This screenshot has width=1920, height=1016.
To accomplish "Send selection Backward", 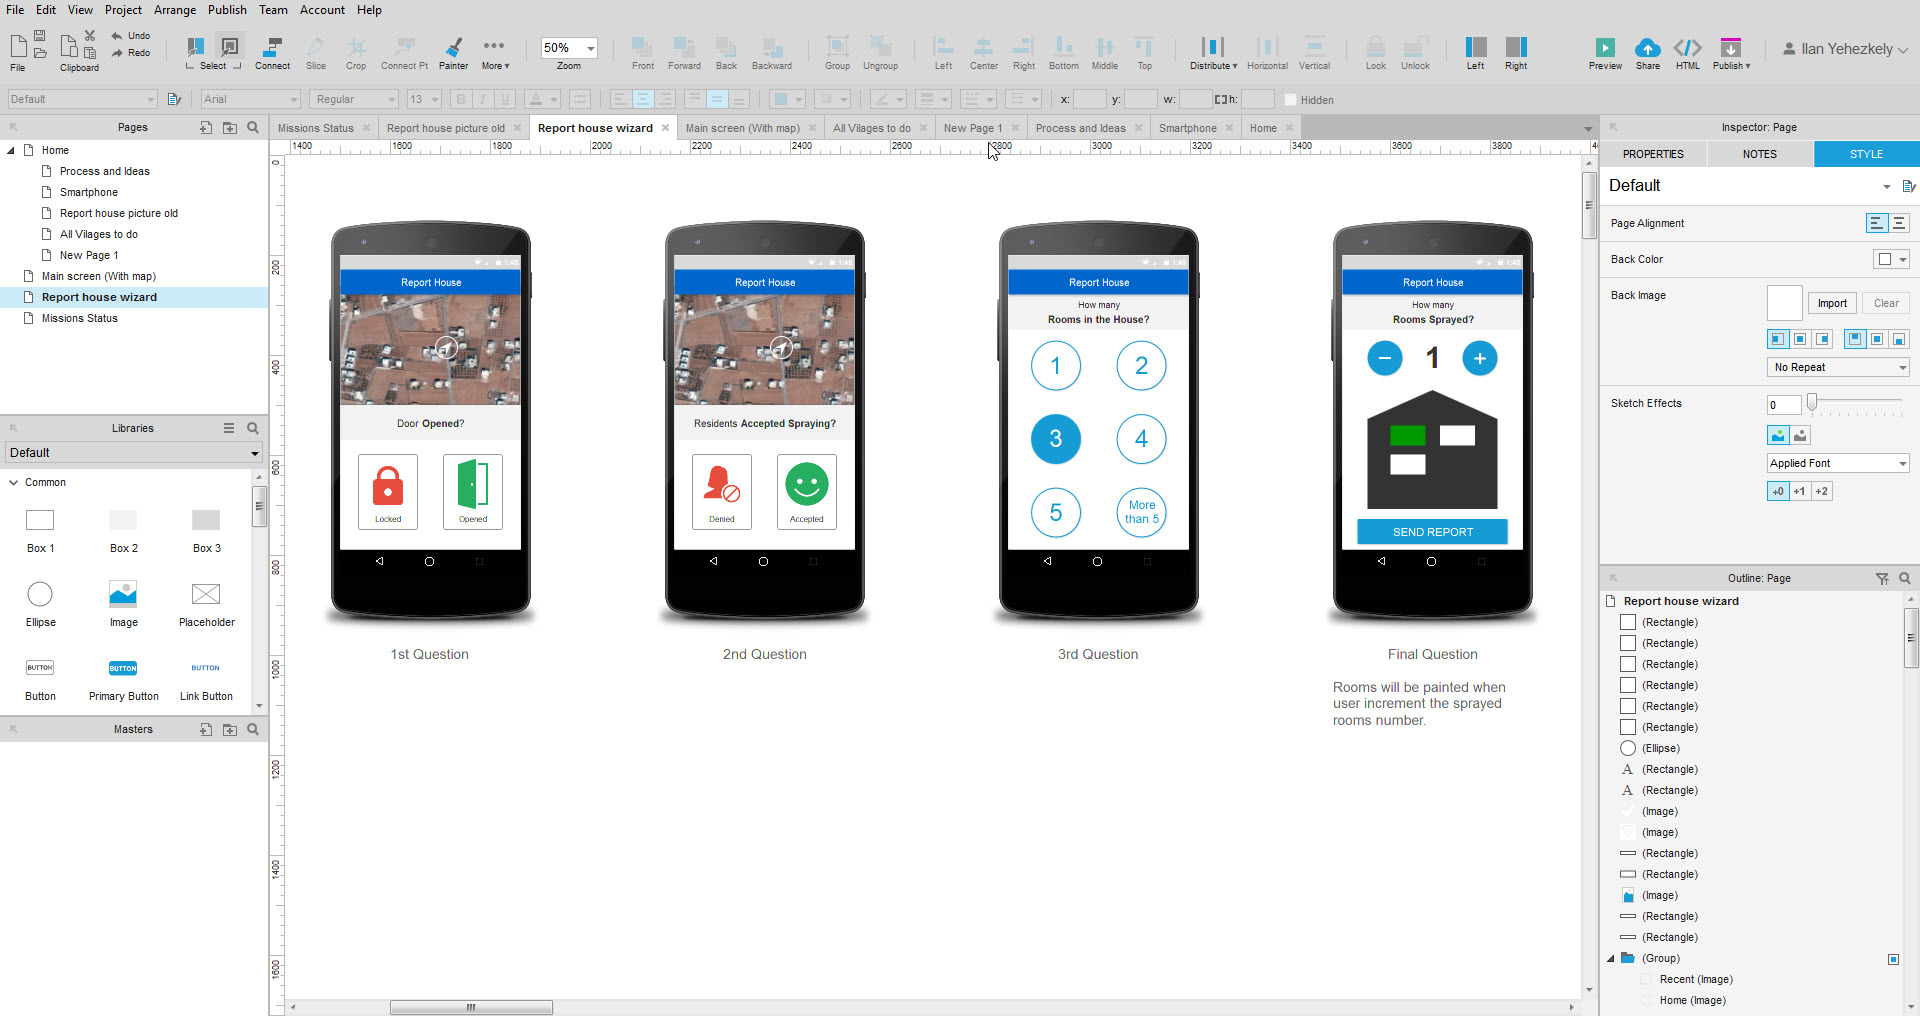I will (x=771, y=53).
